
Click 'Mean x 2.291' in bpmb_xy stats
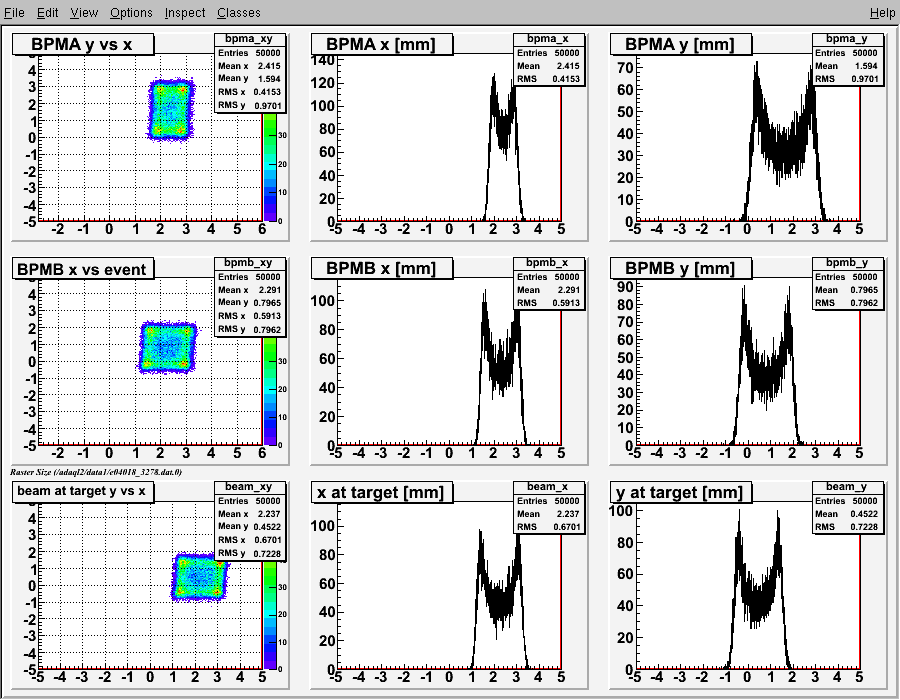point(249,290)
